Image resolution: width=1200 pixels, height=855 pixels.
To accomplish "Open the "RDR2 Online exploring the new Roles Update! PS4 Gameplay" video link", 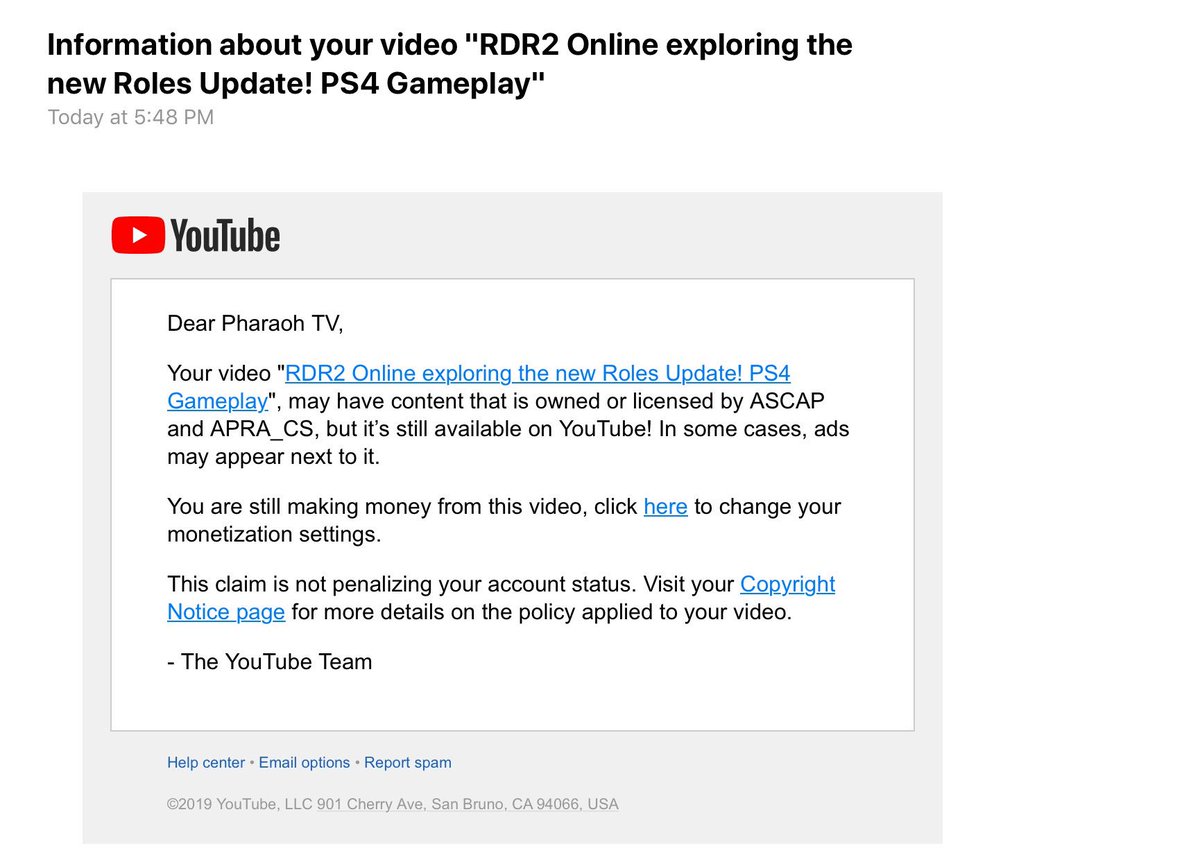I will pos(479,387).
